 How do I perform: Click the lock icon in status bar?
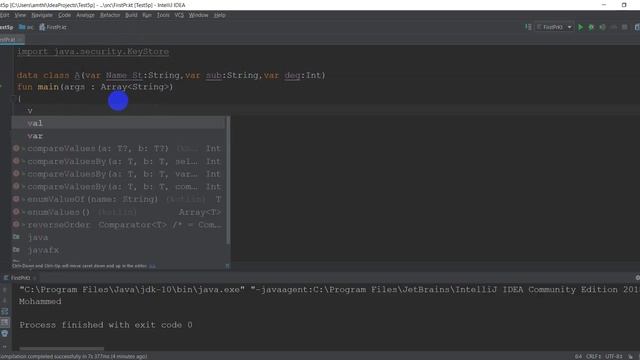pos(630,356)
